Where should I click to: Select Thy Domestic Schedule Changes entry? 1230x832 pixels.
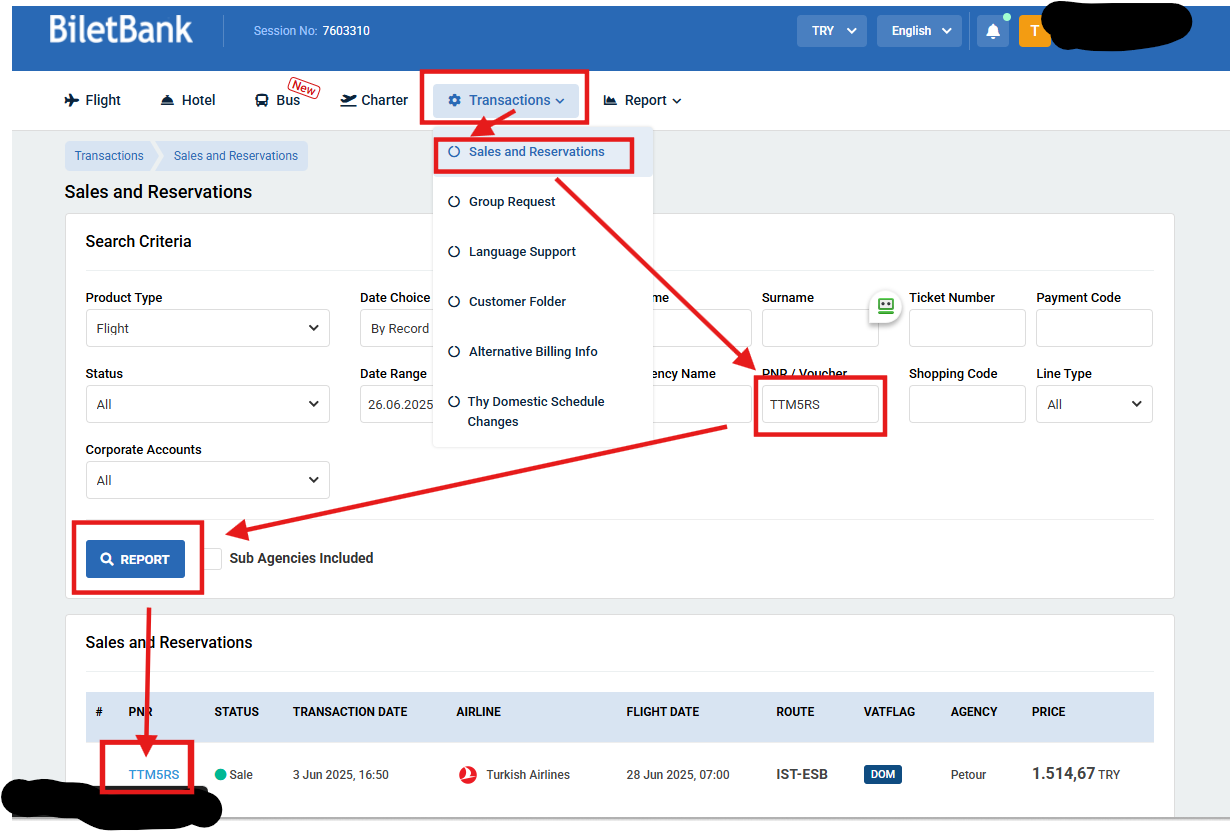(535, 411)
